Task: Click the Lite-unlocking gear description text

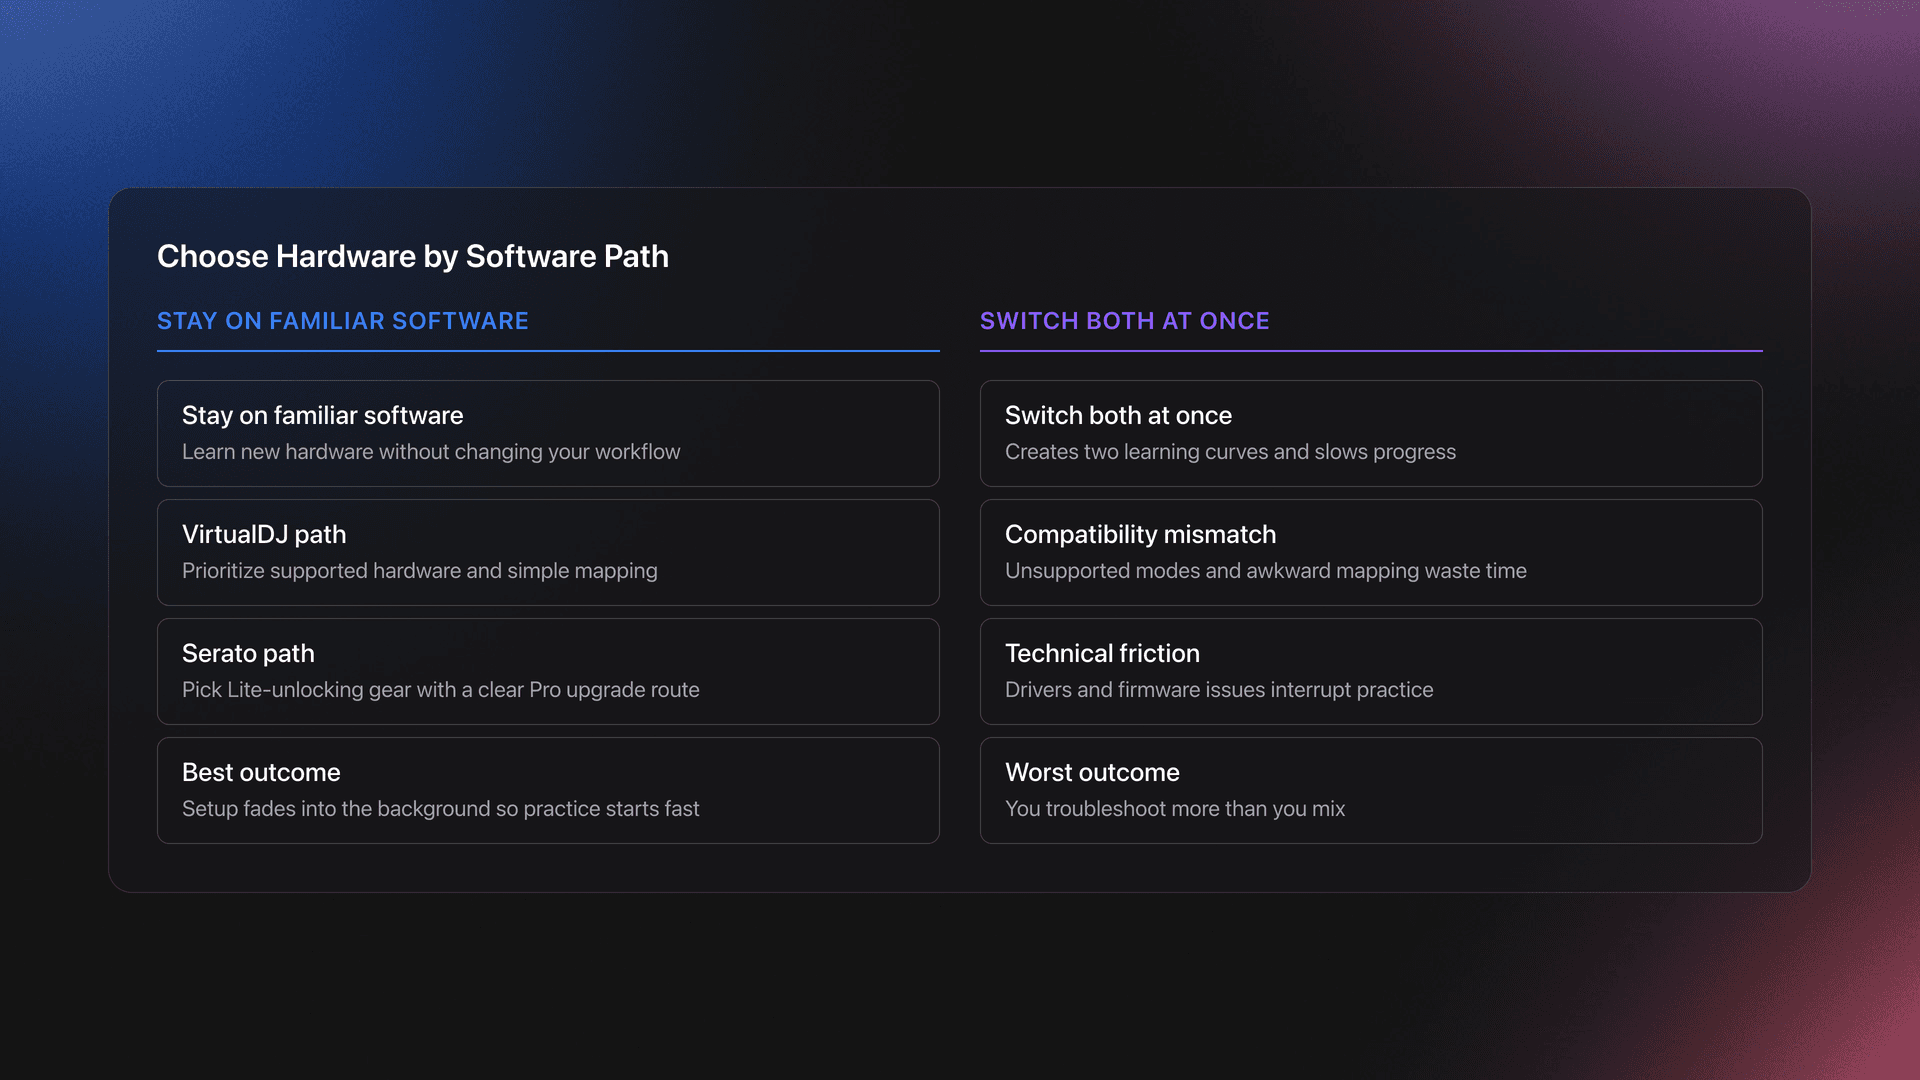Action: 440,690
